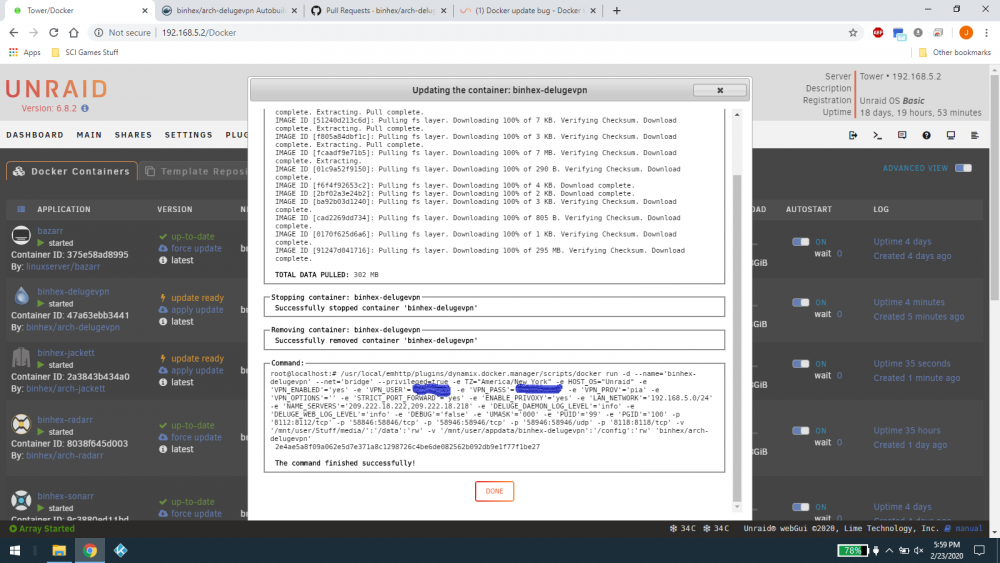Open the Dashboard menu
This screenshot has width=1000, height=563.
(35, 135)
